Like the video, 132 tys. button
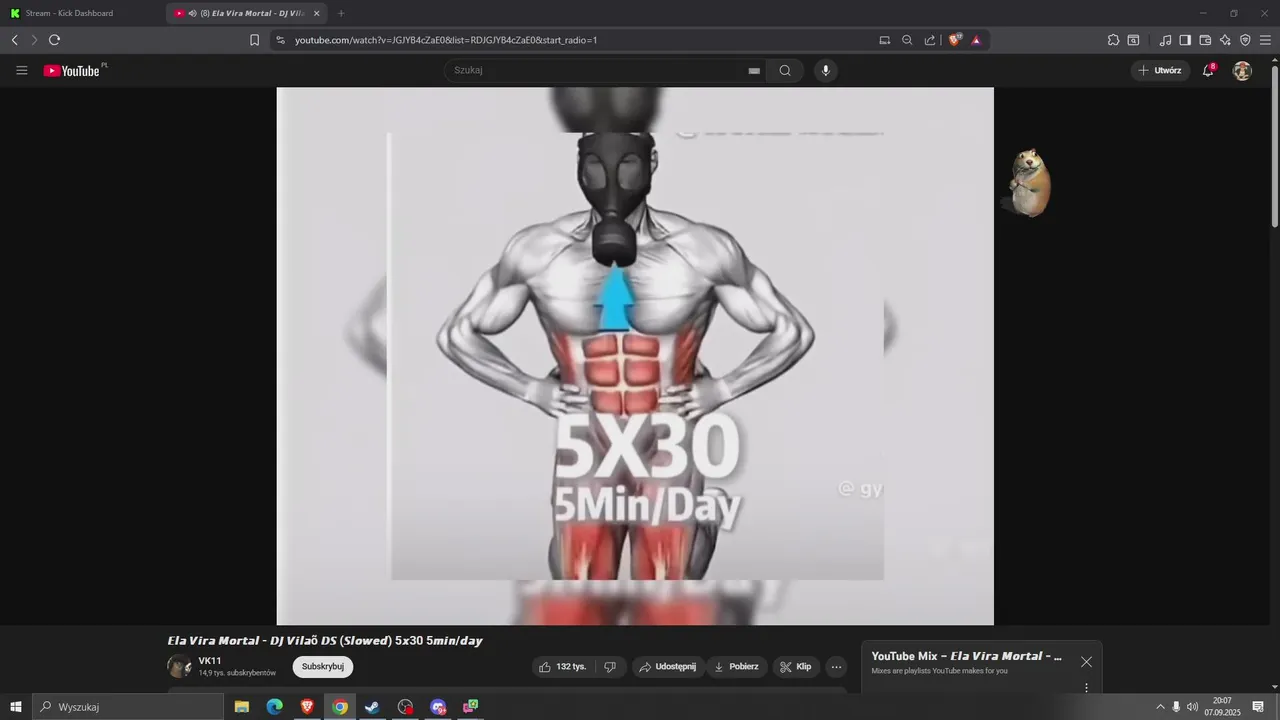This screenshot has height=720, width=1280. [x=563, y=667]
